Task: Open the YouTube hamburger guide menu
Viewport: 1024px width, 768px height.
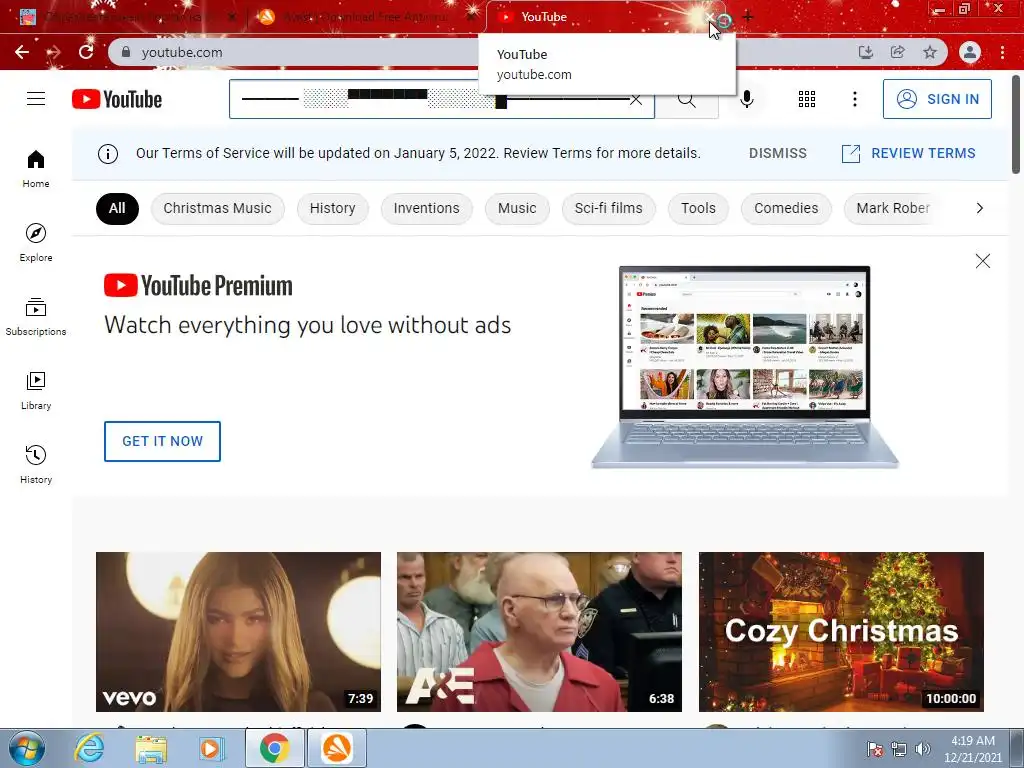Action: click(36, 99)
